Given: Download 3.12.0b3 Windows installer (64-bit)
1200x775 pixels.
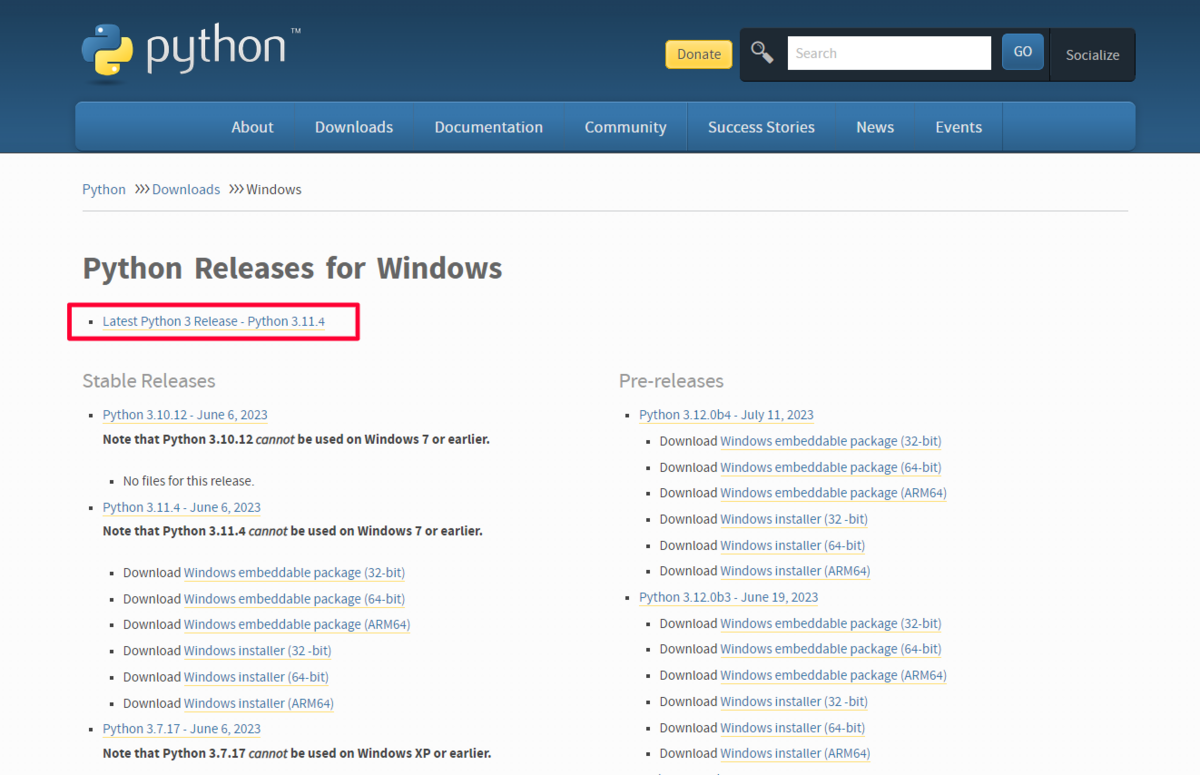Looking at the screenshot, I should [793, 728].
